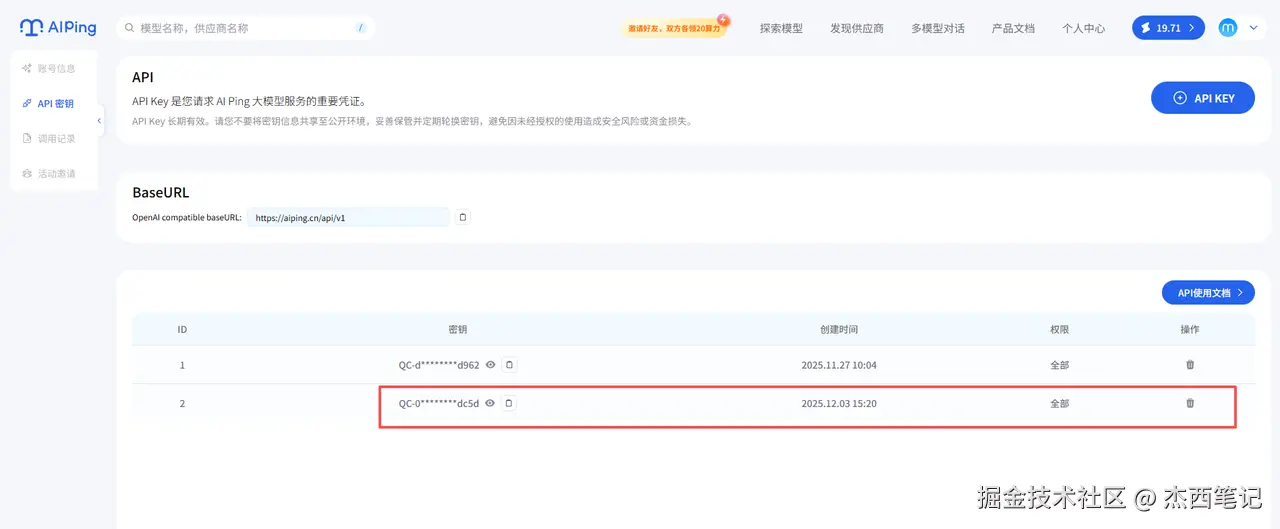Viewport: 1280px width, 529px height.
Task: Click the 操作 column header
Action: [x=1190, y=329]
